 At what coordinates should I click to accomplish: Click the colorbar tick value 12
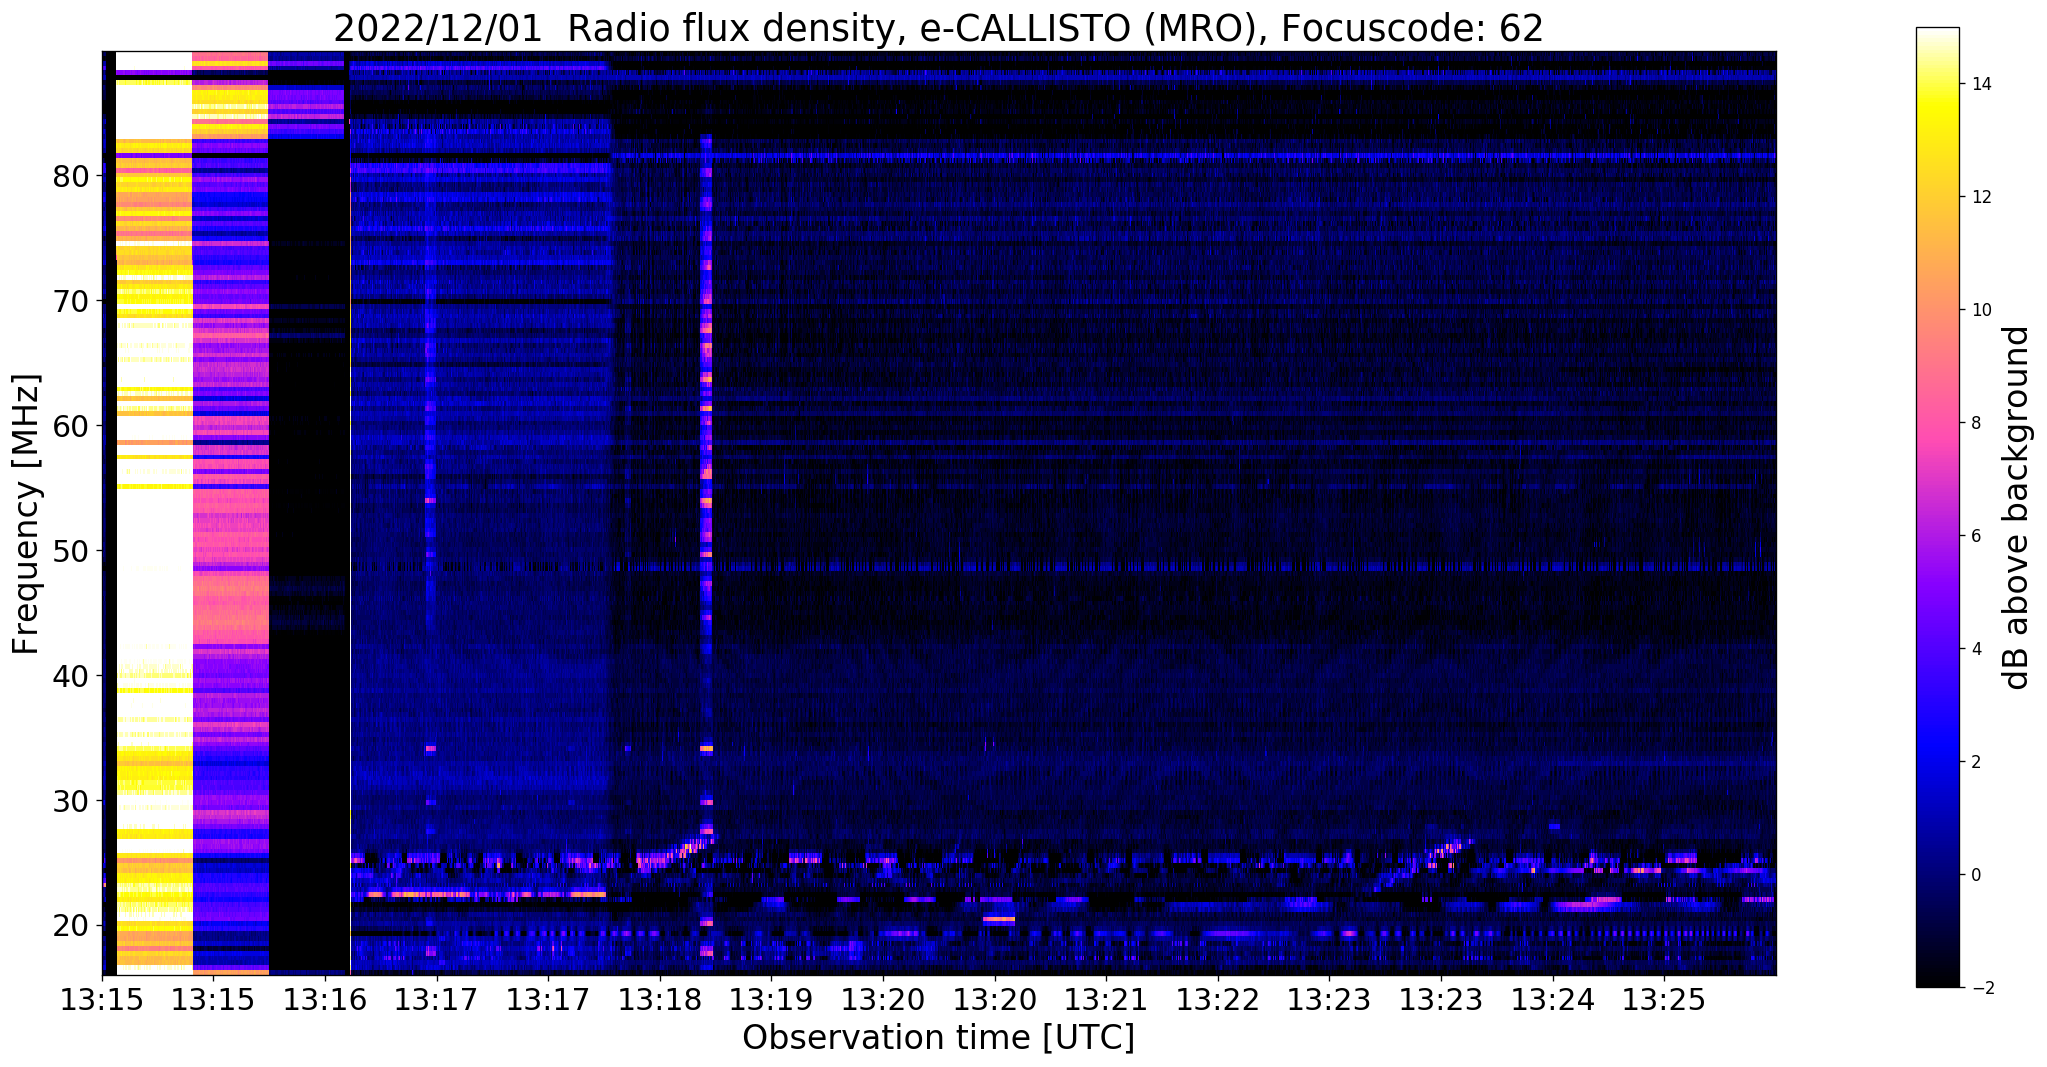coord(1981,197)
